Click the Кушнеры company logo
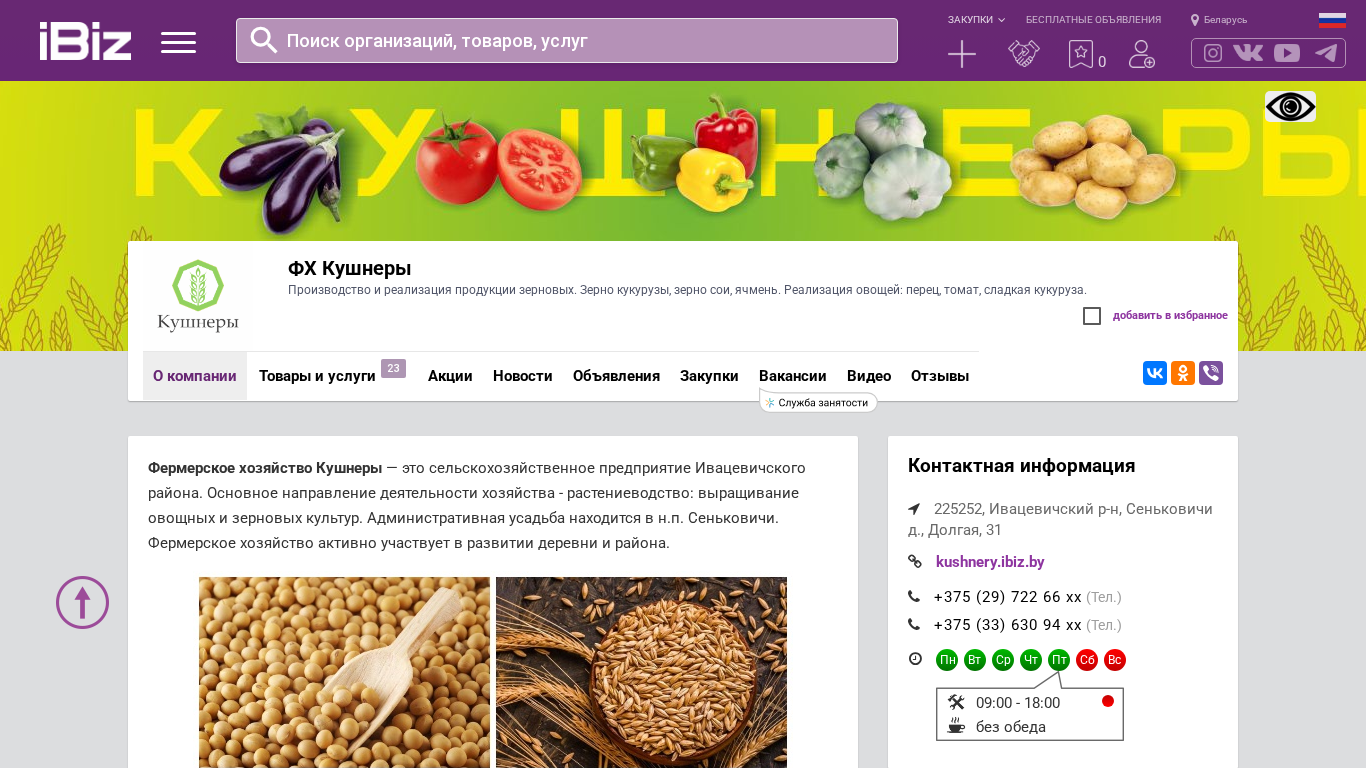This screenshot has width=1366, height=768. tap(197, 296)
